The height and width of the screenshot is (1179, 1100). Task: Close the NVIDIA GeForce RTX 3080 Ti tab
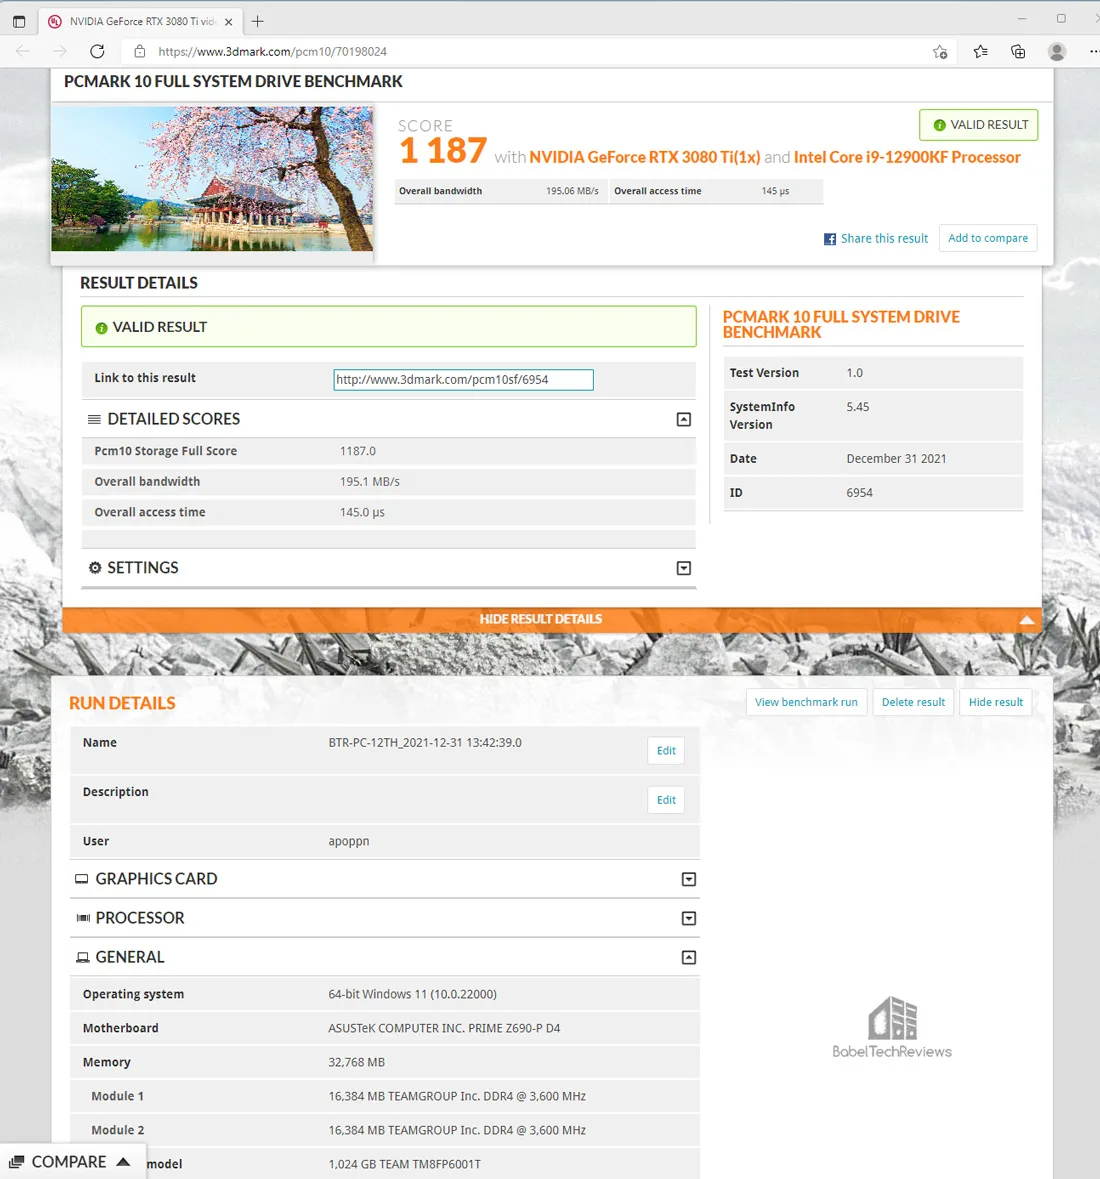coord(229,22)
